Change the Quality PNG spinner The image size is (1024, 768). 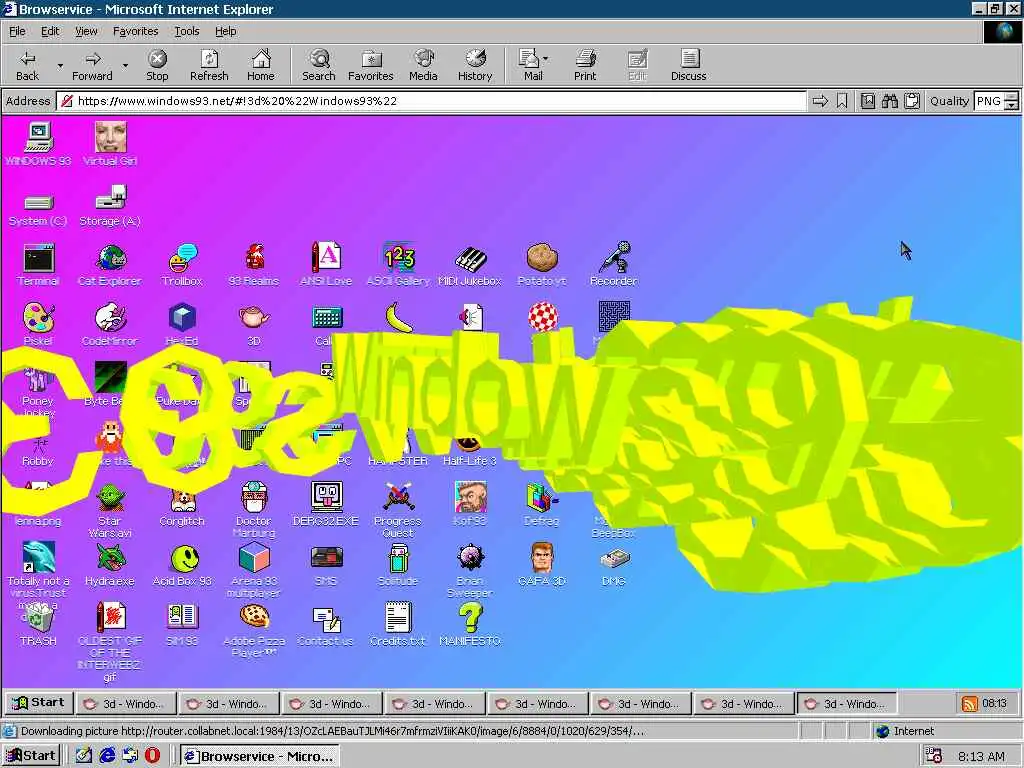[1012, 101]
